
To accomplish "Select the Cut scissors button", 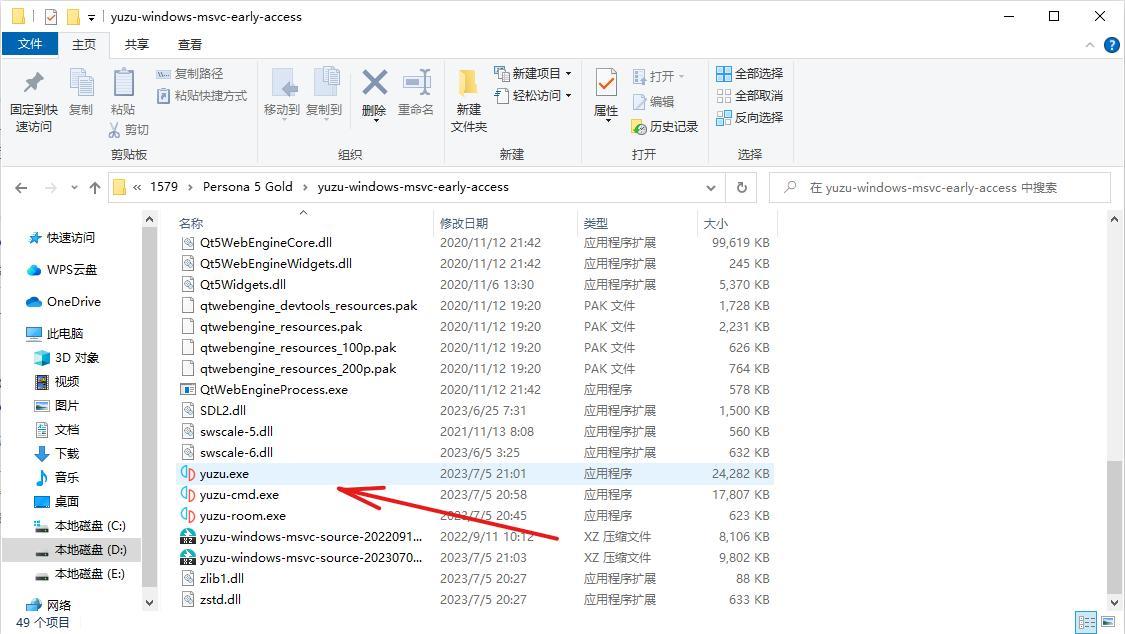I will coord(128,130).
